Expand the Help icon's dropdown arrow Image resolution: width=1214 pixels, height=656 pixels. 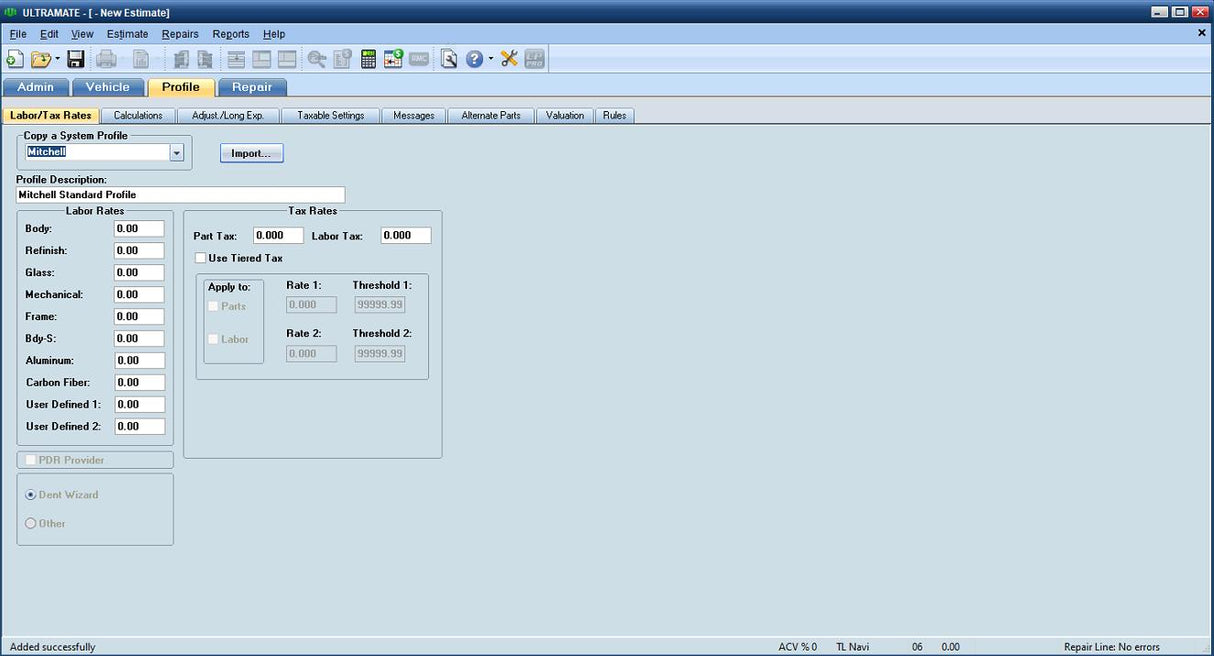click(x=491, y=59)
